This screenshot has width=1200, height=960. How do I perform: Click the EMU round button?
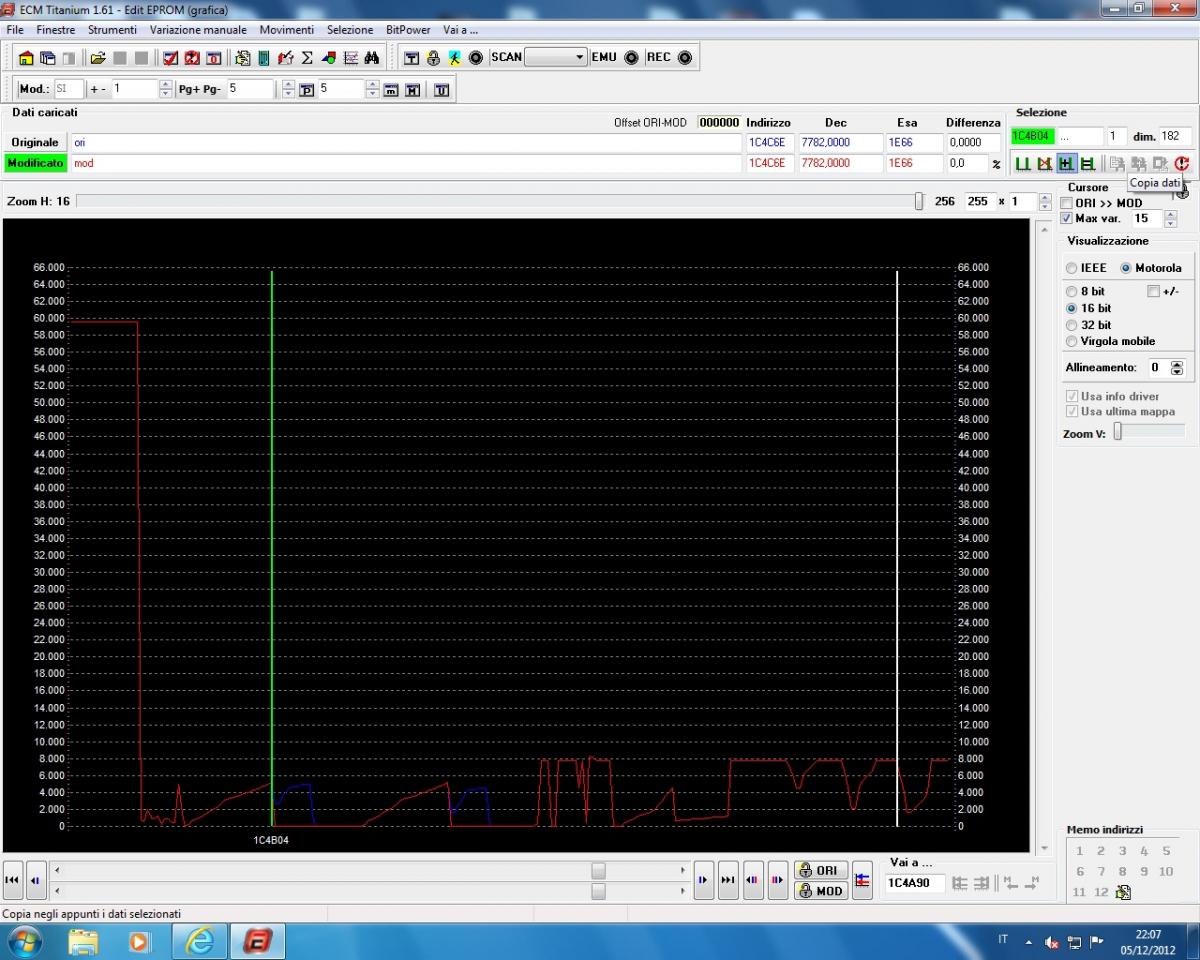[631, 58]
